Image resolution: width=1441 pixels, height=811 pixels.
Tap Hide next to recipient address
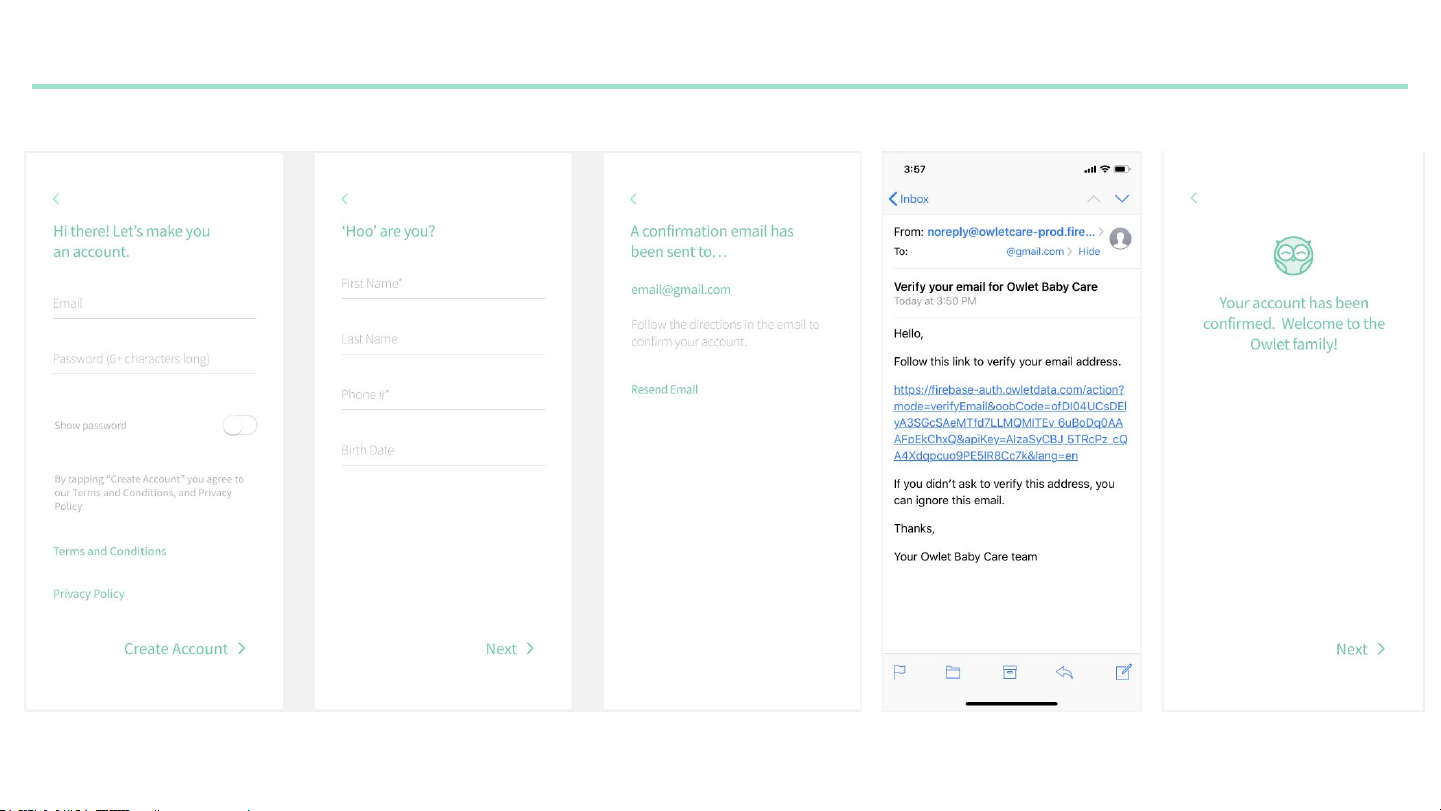(x=1089, y=252)
